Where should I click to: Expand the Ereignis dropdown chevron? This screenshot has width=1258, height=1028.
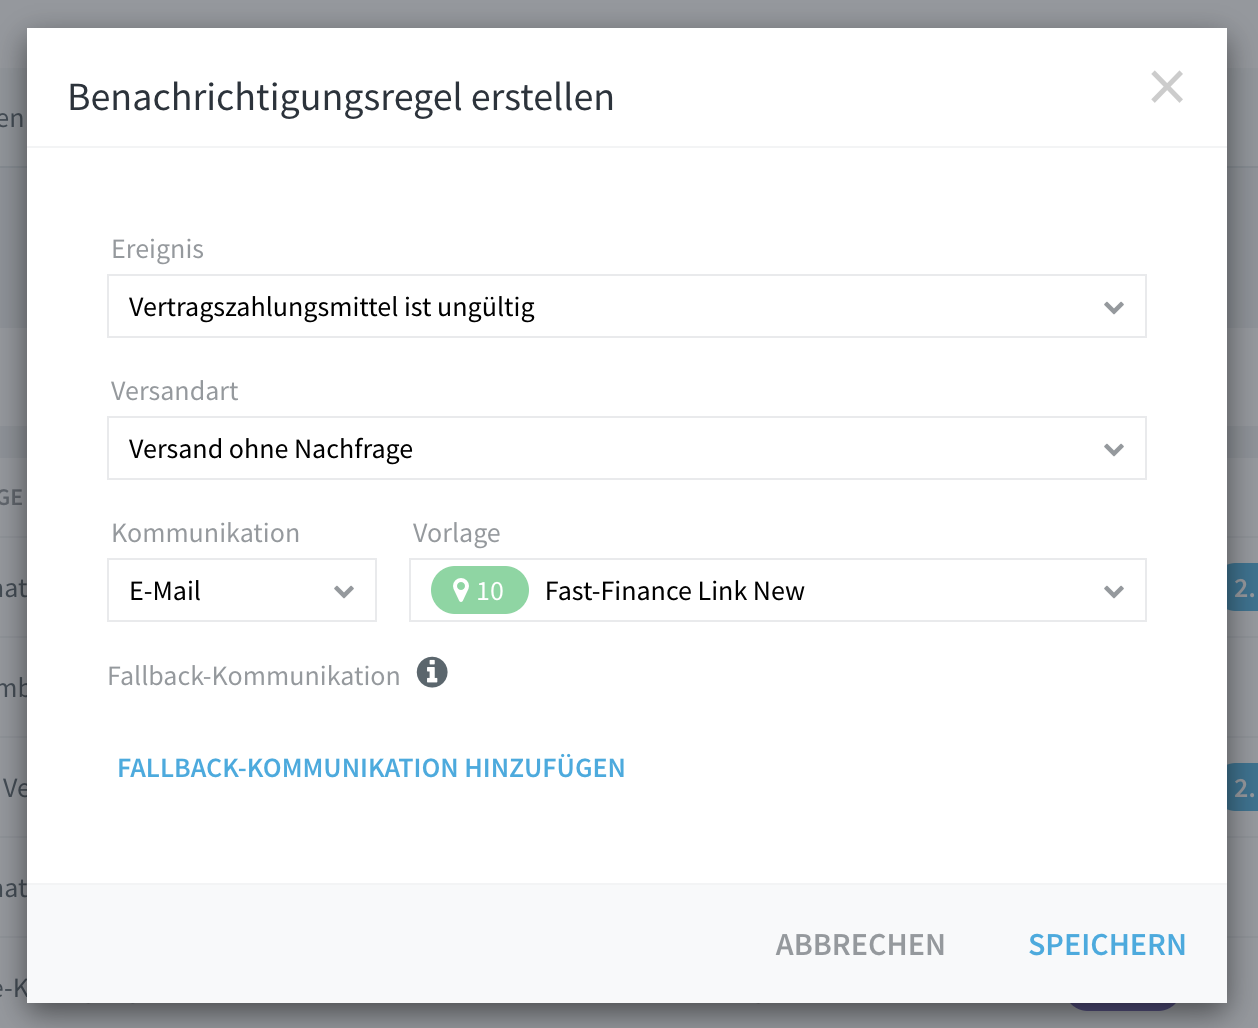pyautogui.click(x=1114, y=307)
